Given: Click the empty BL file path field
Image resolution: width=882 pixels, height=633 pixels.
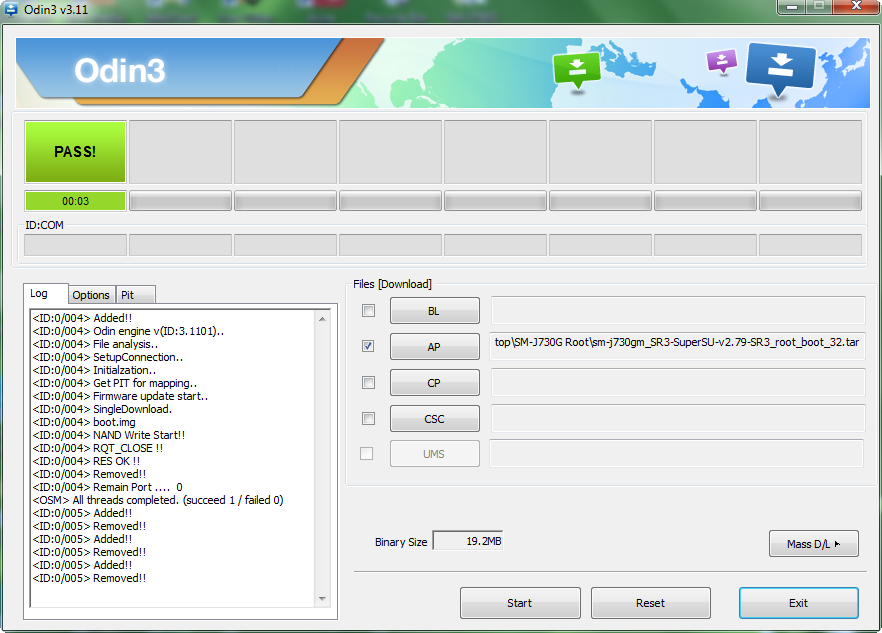Looking at the screenshot, I should (678, 311).
